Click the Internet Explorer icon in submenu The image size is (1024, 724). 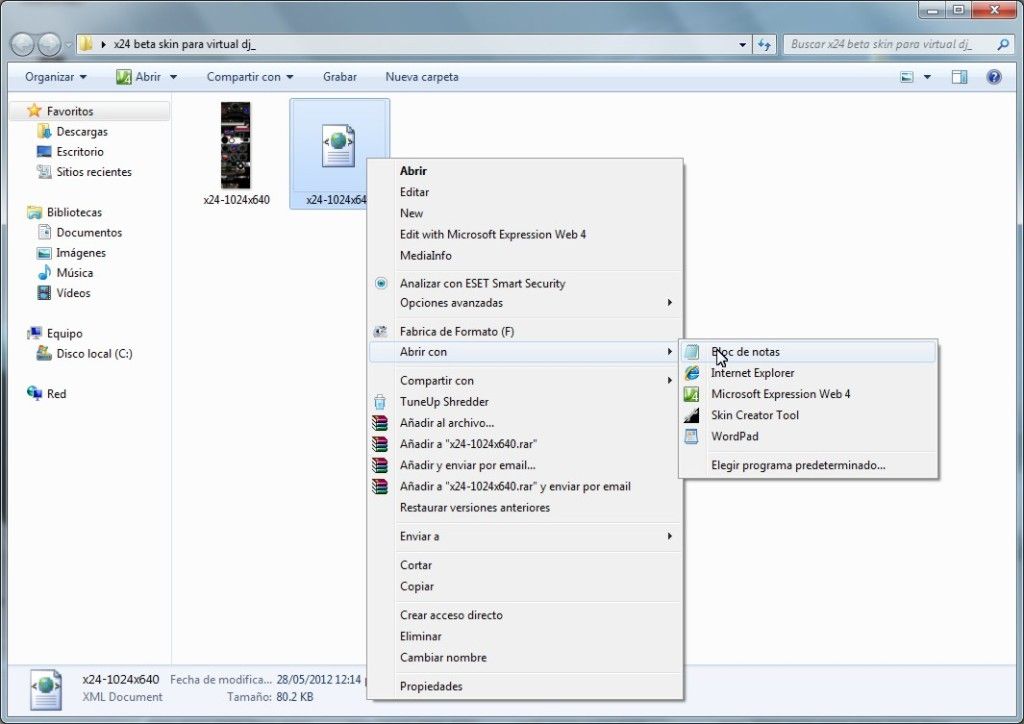[x=692, y=373]
